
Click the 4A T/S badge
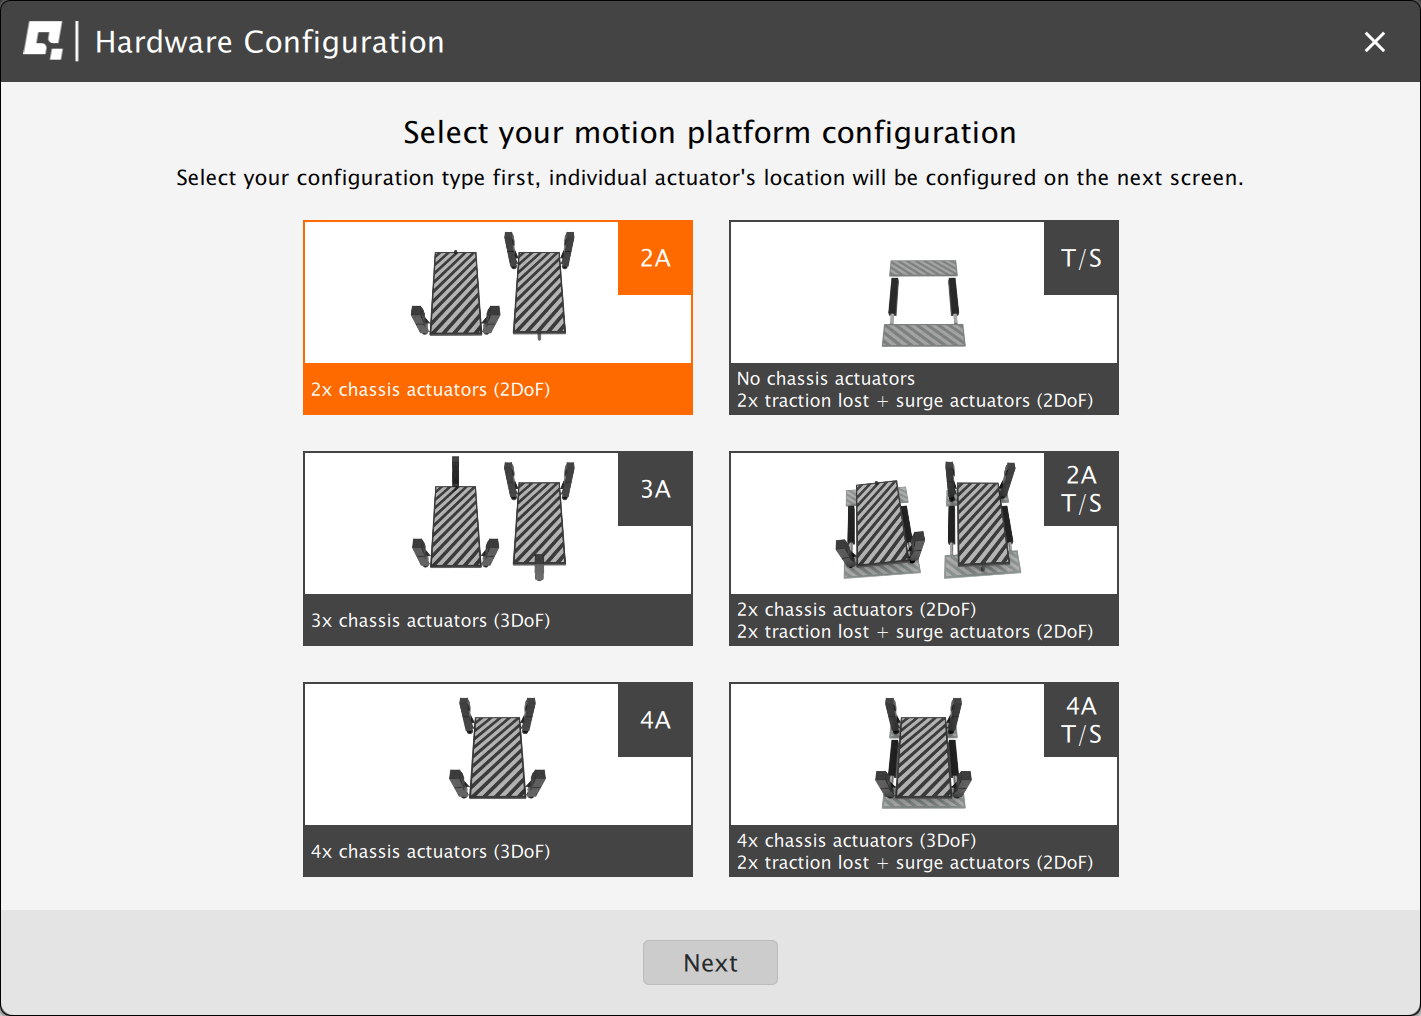tap(1081, 720)
